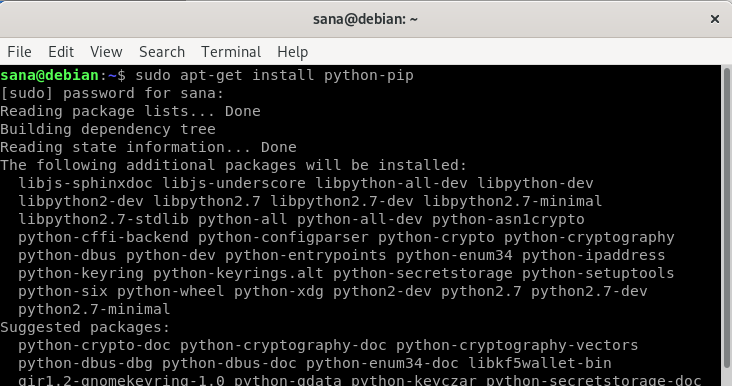The image size is (732, 386).
Task: Click the package name 'python-setuptools'
Action: coord(598,273)
